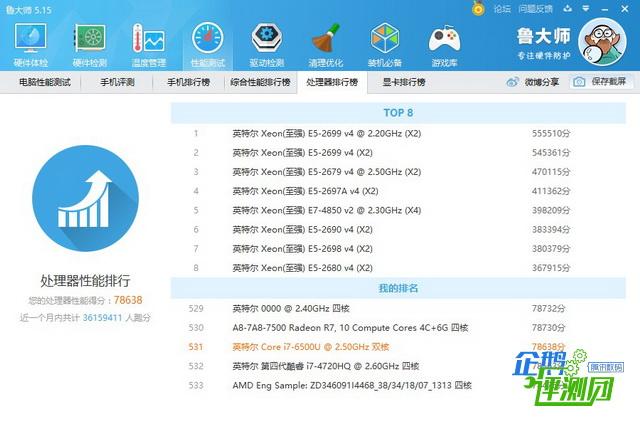Click the 470115分 score value
This screenshot has height=427, width=640.
tap(551, 172)
